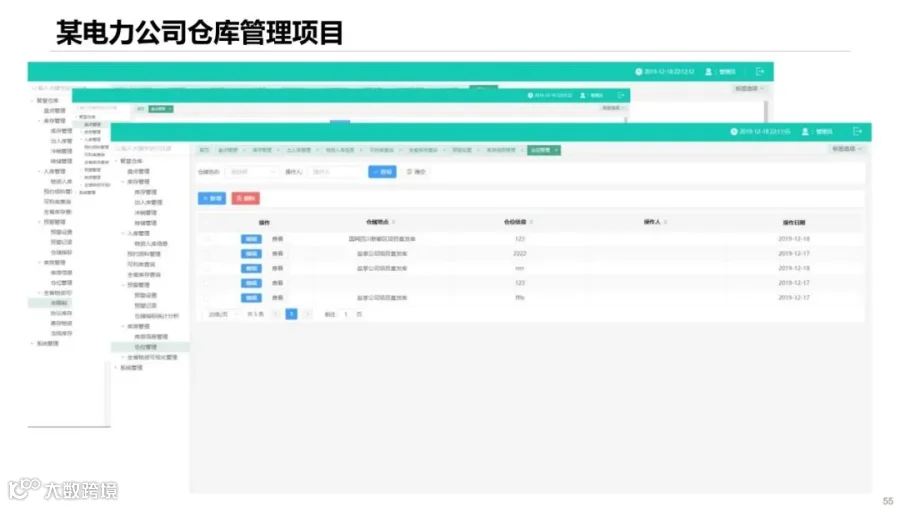Click 编辑 on the row with 2222

click(x=251, y=253)
